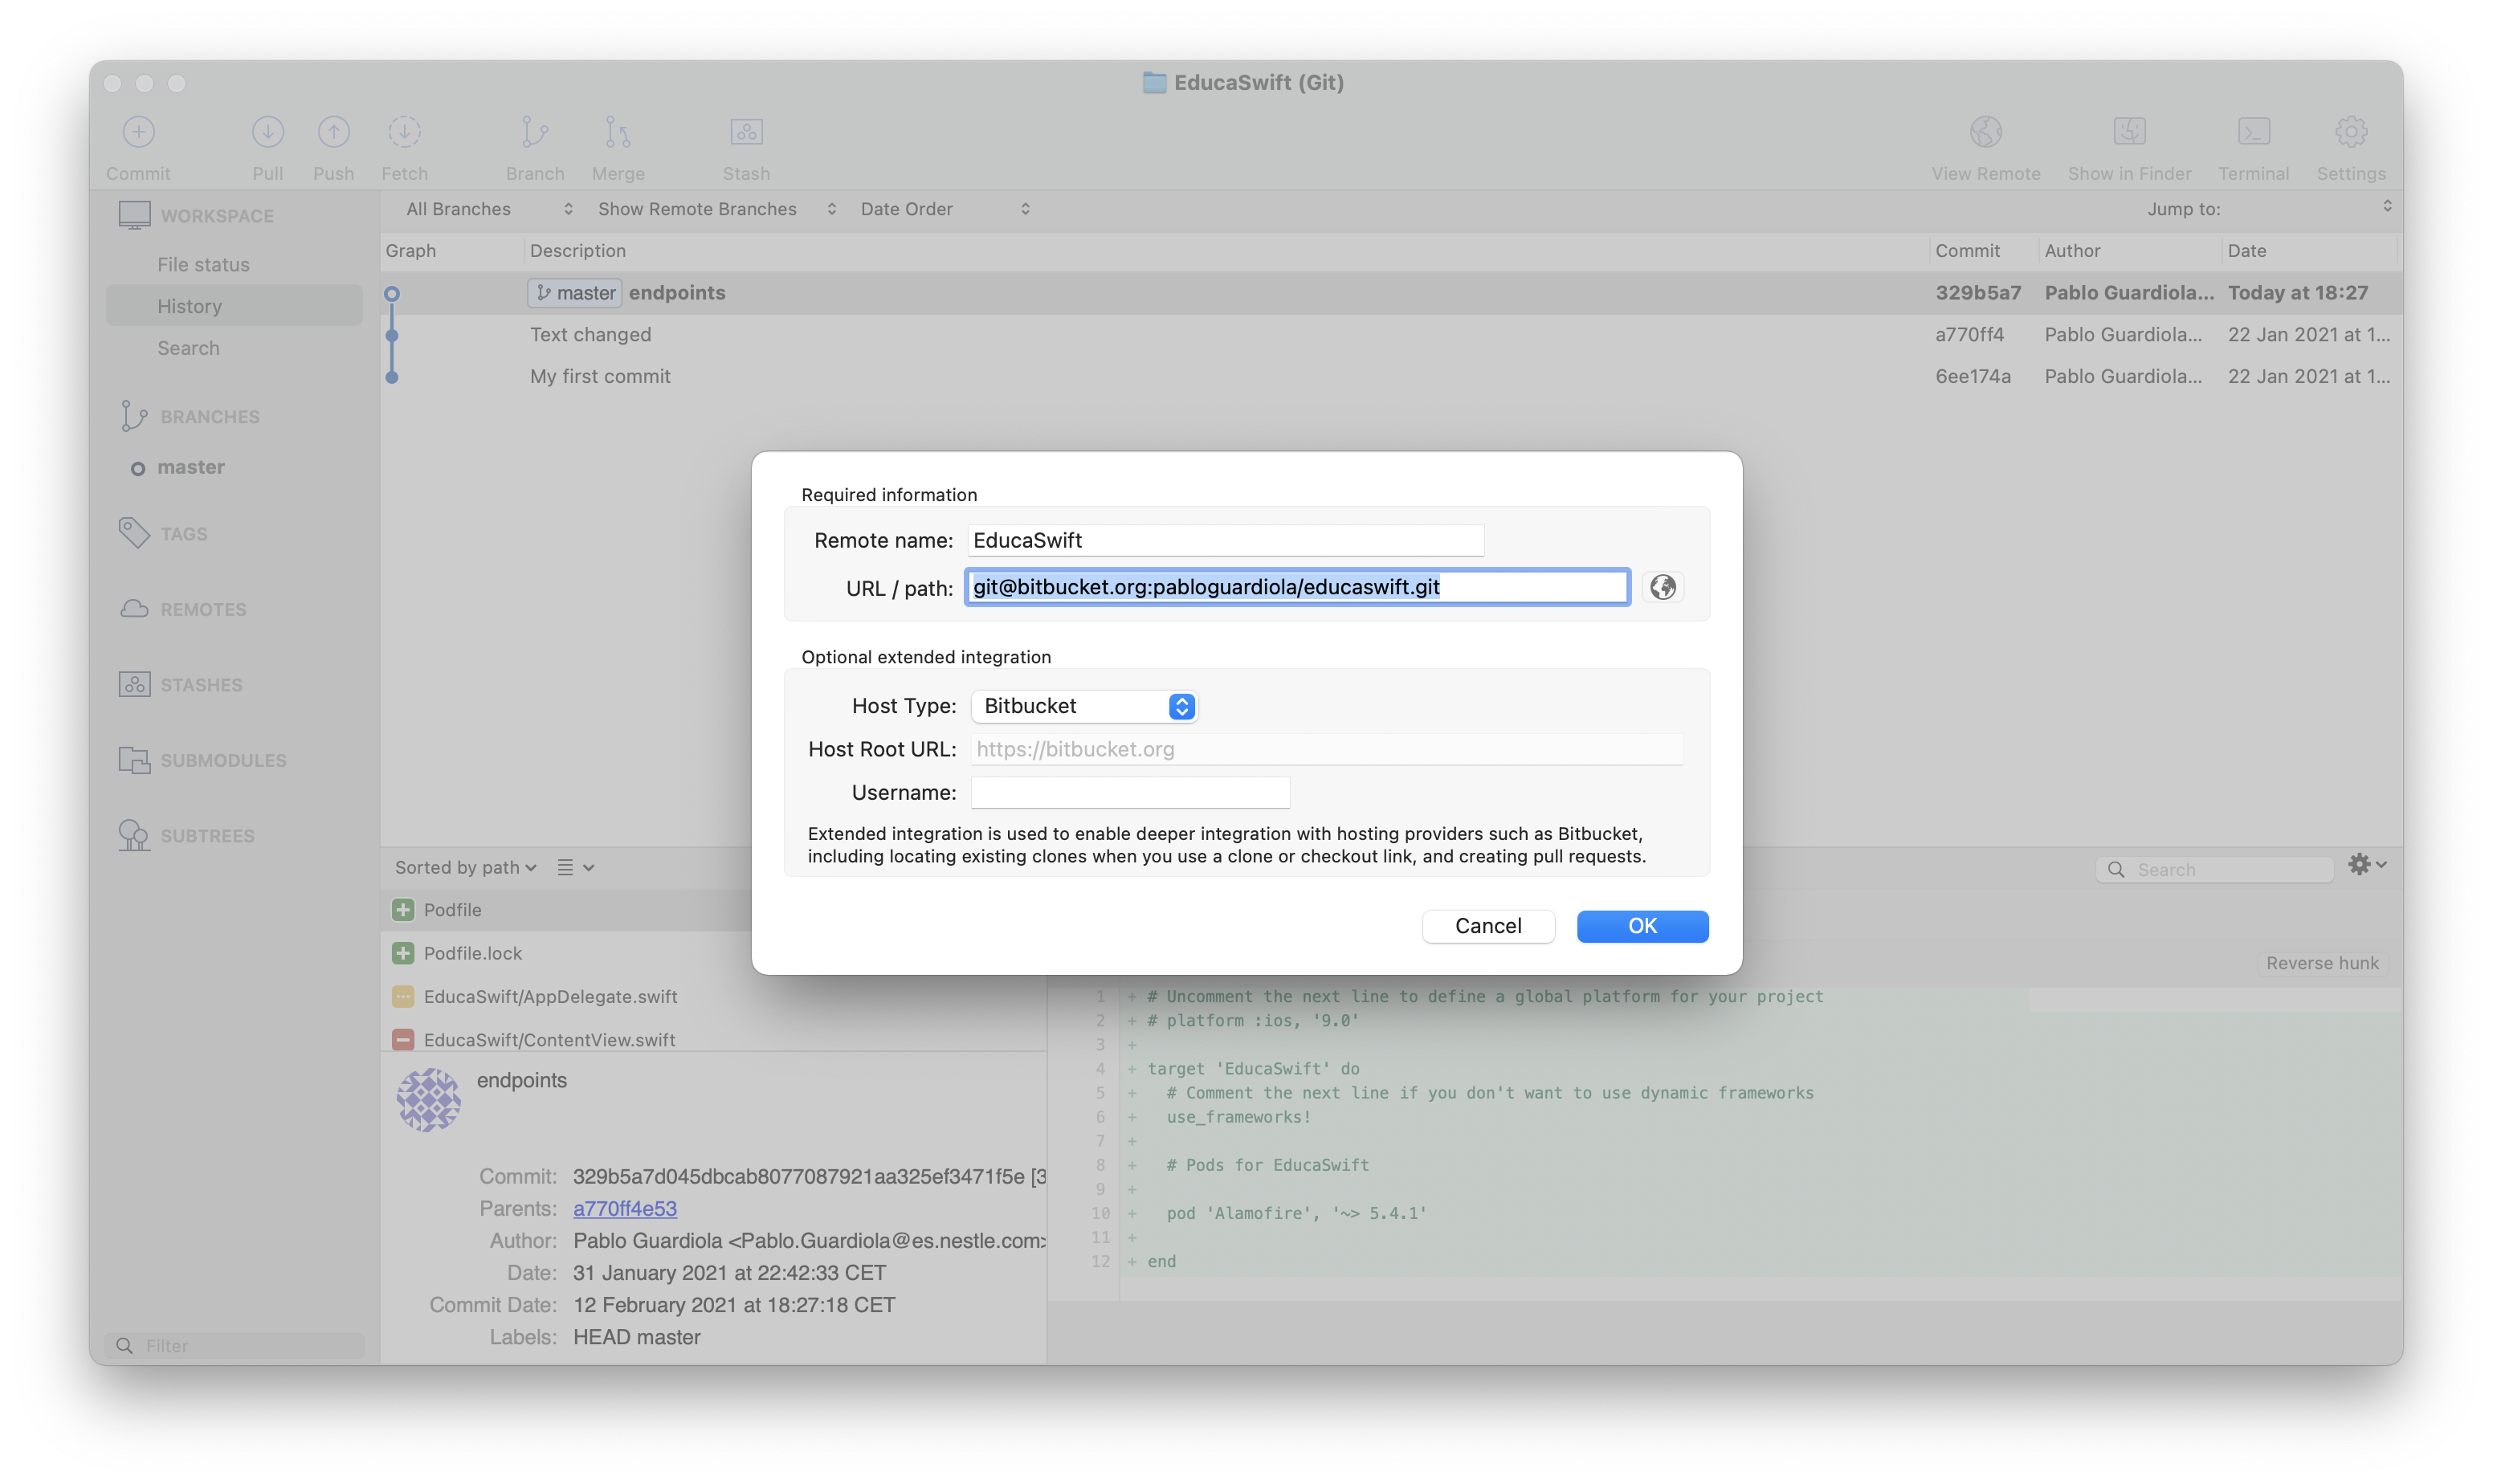Click the Pull toolbar icon
Viewport: 2493px width, 1484px height.
coord(267,132)
